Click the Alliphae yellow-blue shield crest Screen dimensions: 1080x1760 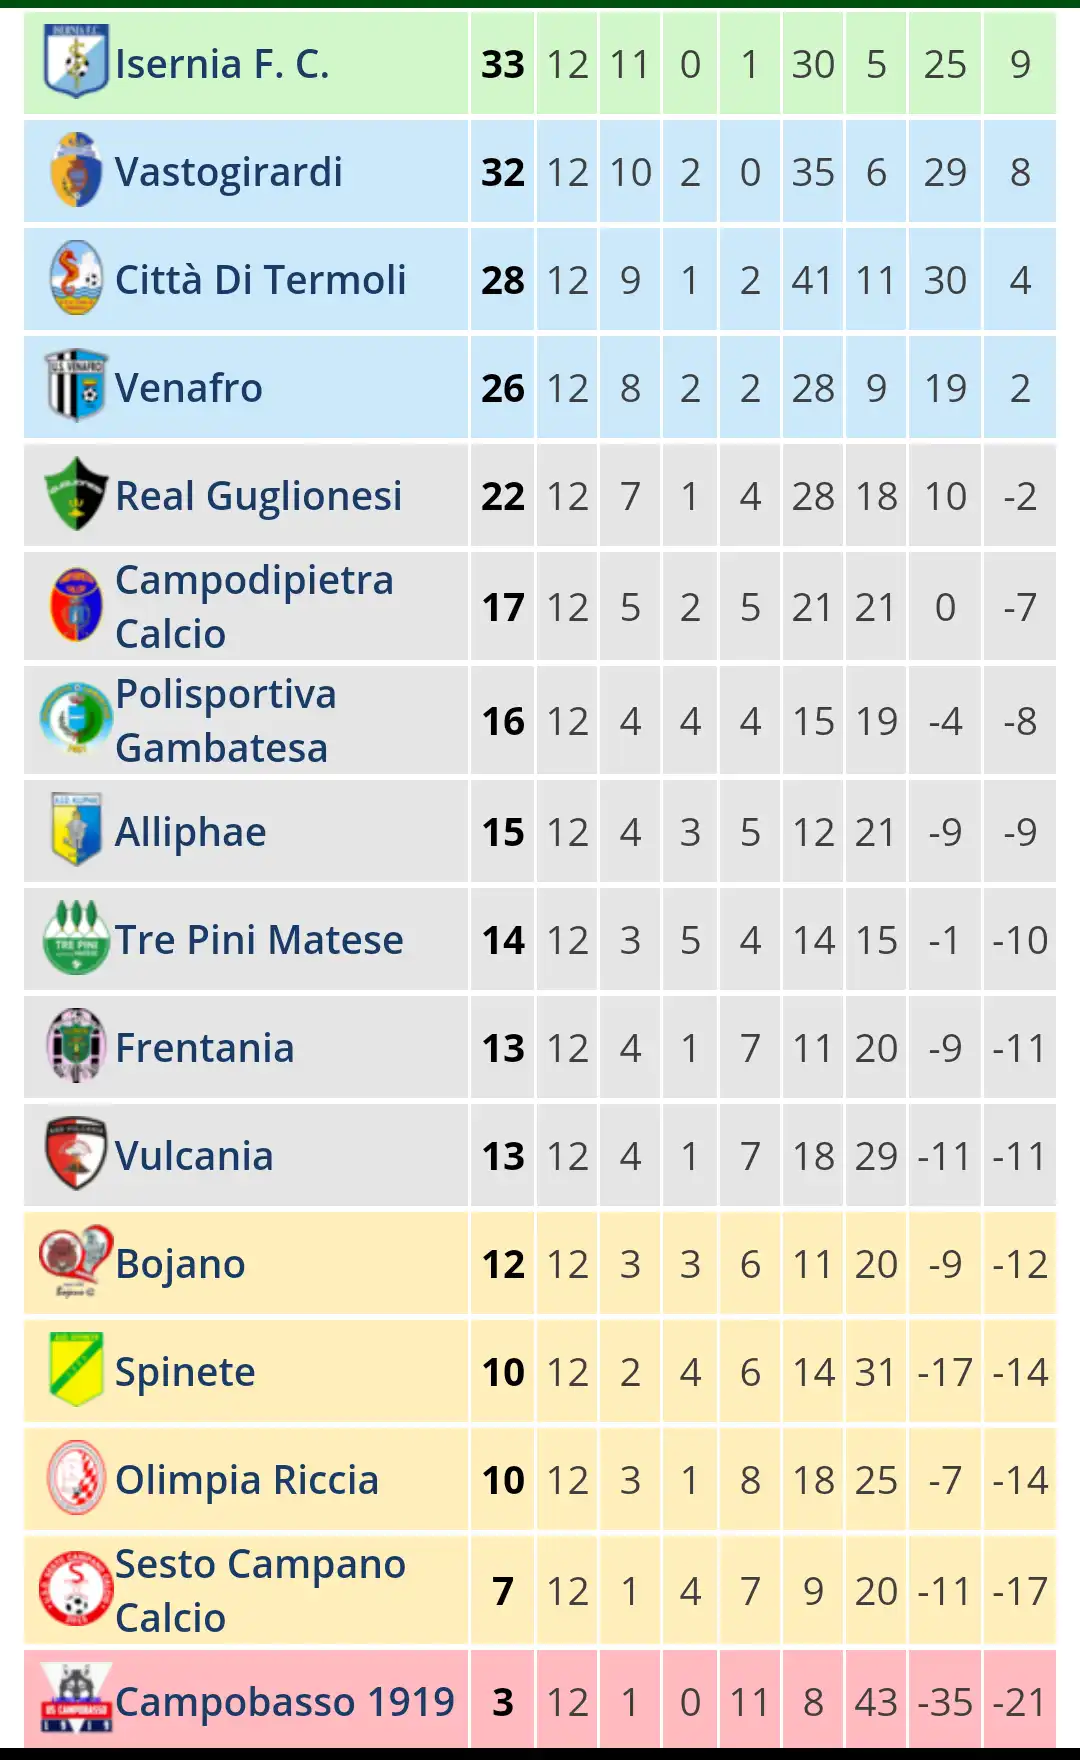[x=76, y=830]
